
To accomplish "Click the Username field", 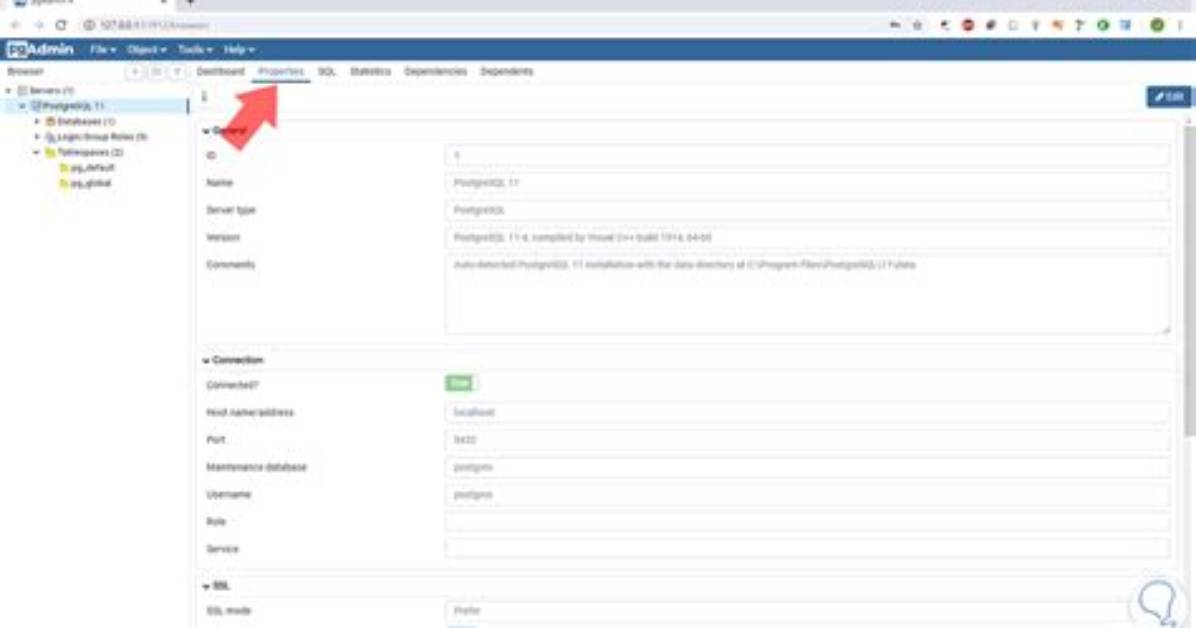I will point(807,494).
